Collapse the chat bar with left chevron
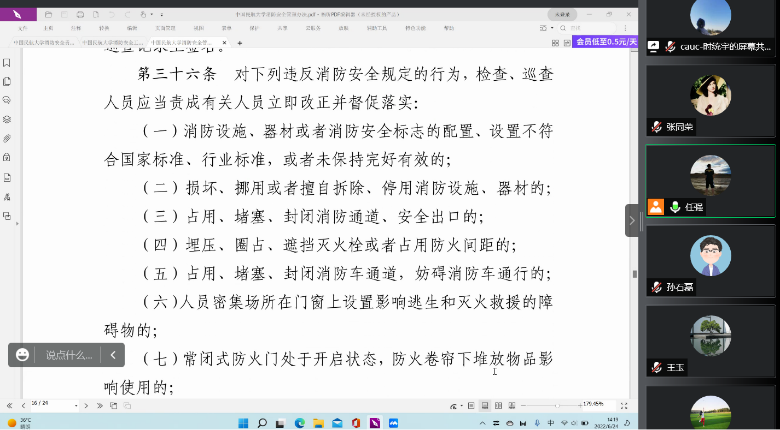780x430 pixels. tap(113, 355)
